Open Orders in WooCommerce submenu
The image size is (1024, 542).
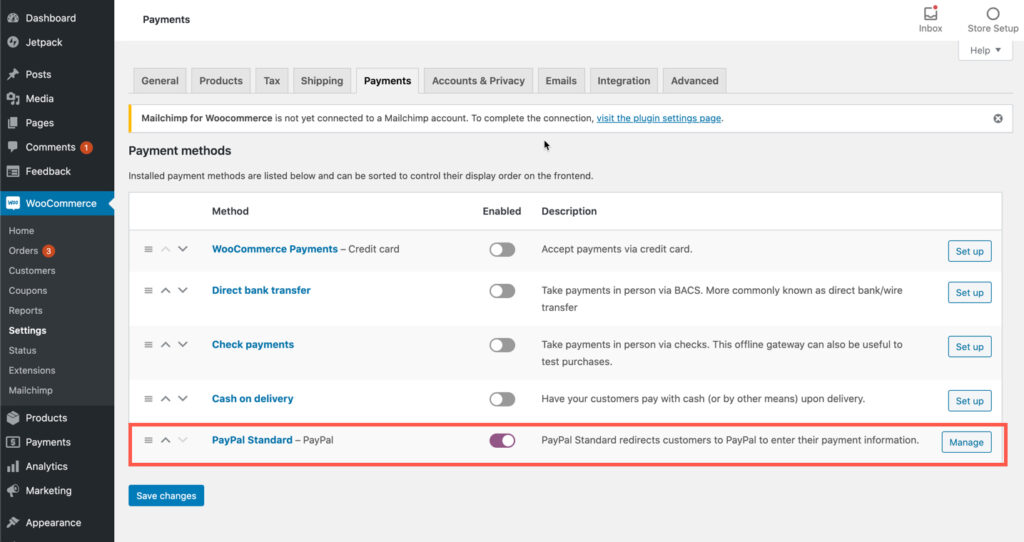click(23, 251)
